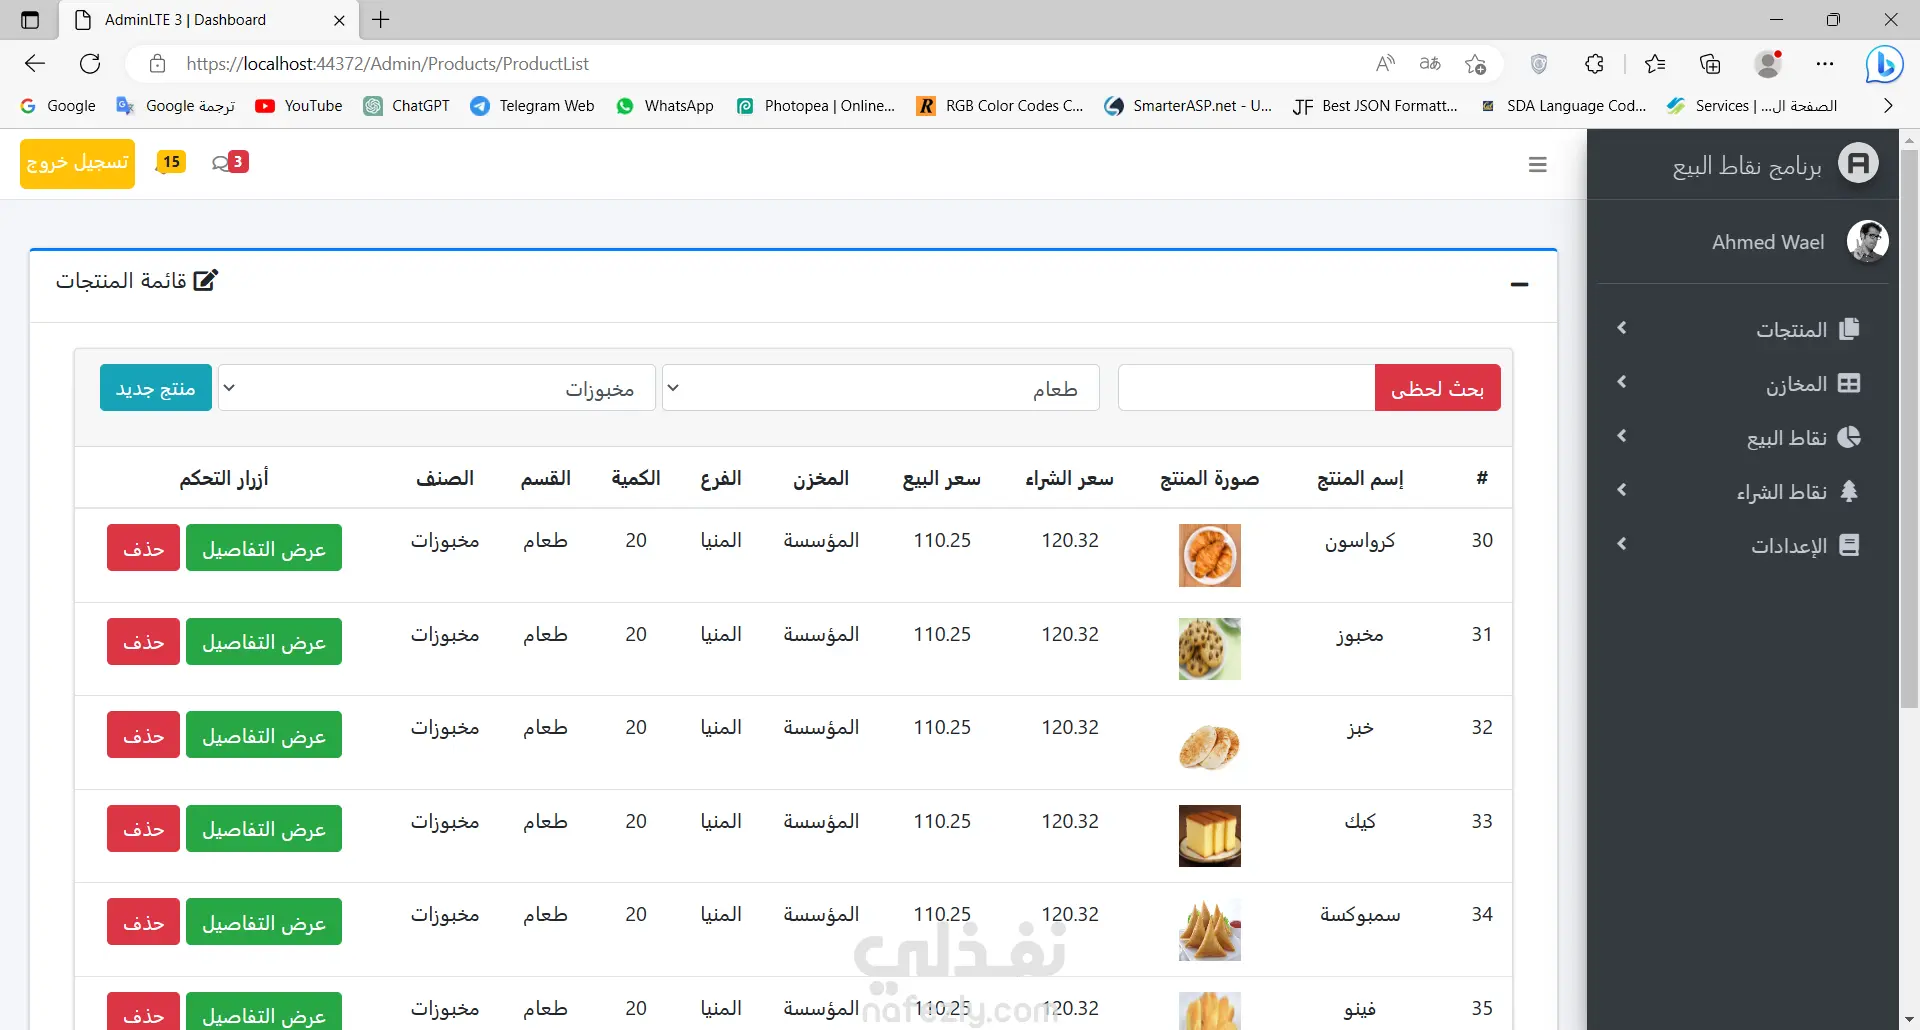The image size is (1920, 1030).
Task: Click the page vertical scrollbar
Action: click(1909, 428)
